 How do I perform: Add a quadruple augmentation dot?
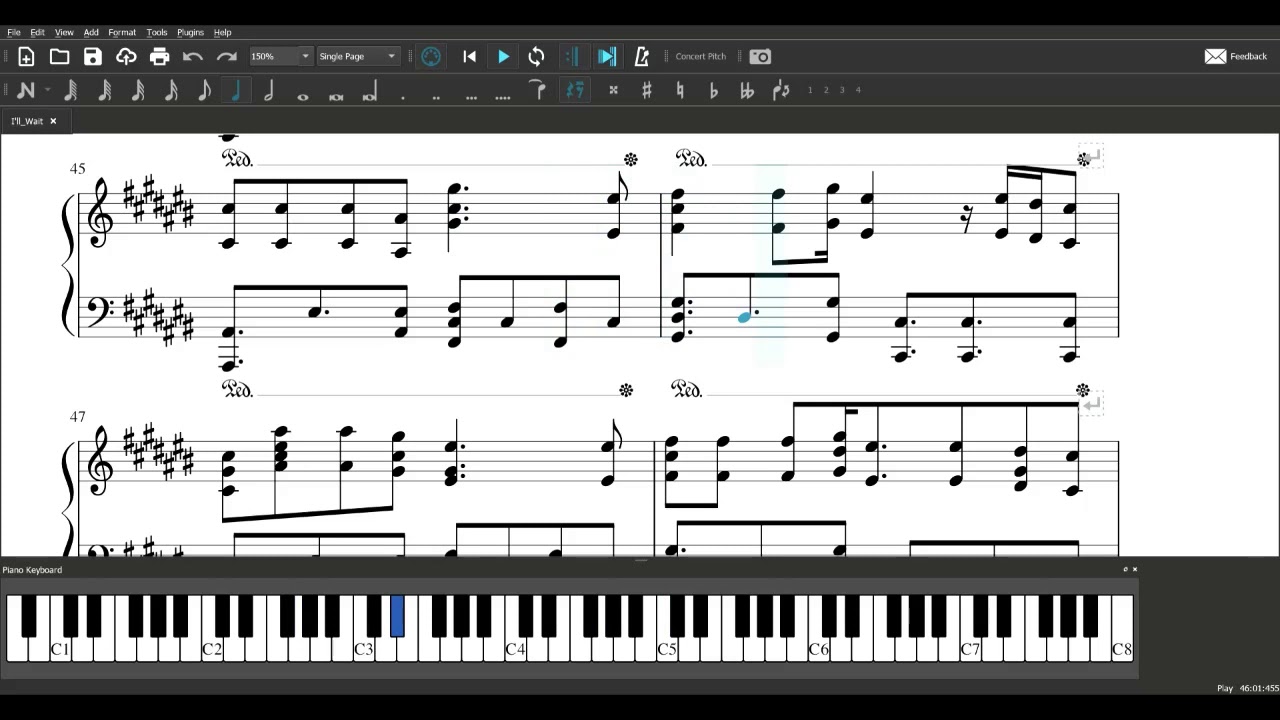(x=503, y=96)
